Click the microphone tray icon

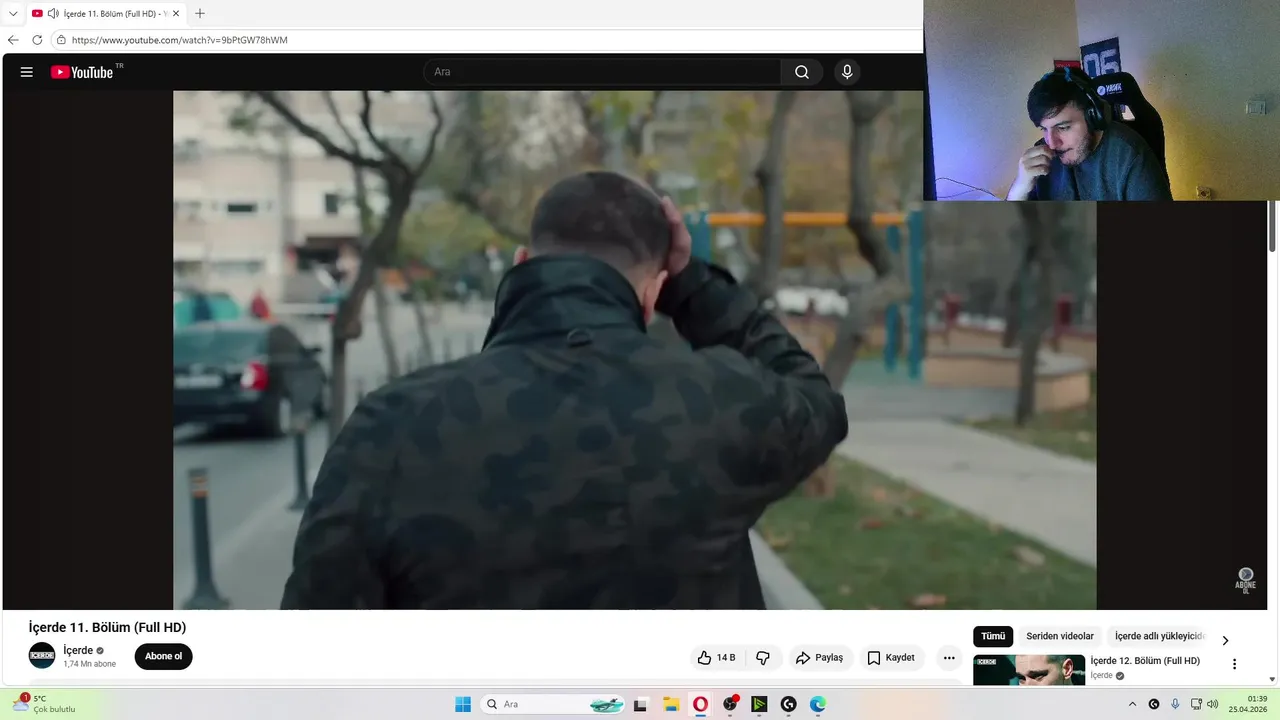click(1175, 704)
